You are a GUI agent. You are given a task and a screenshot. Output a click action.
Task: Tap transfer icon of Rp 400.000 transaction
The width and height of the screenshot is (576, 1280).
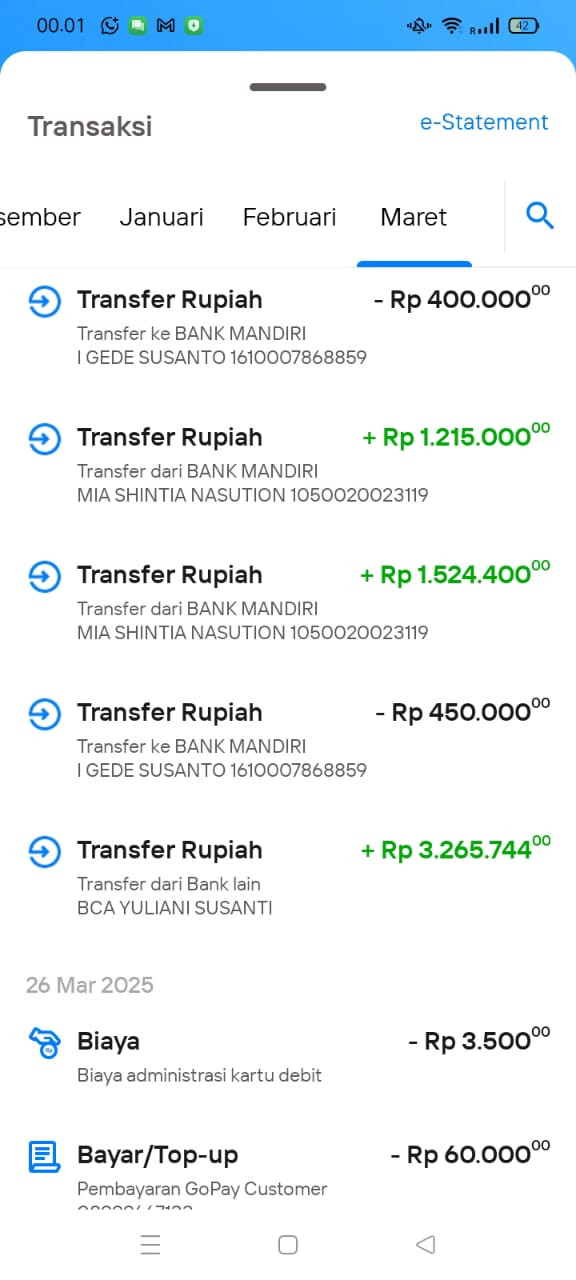tap(44, 301)
